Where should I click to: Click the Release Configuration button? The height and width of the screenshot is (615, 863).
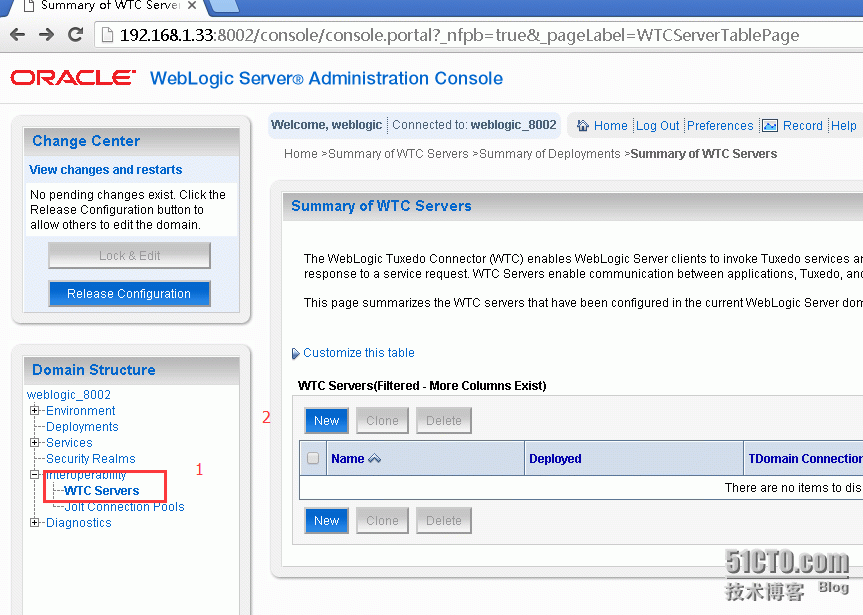pos(129,293)
